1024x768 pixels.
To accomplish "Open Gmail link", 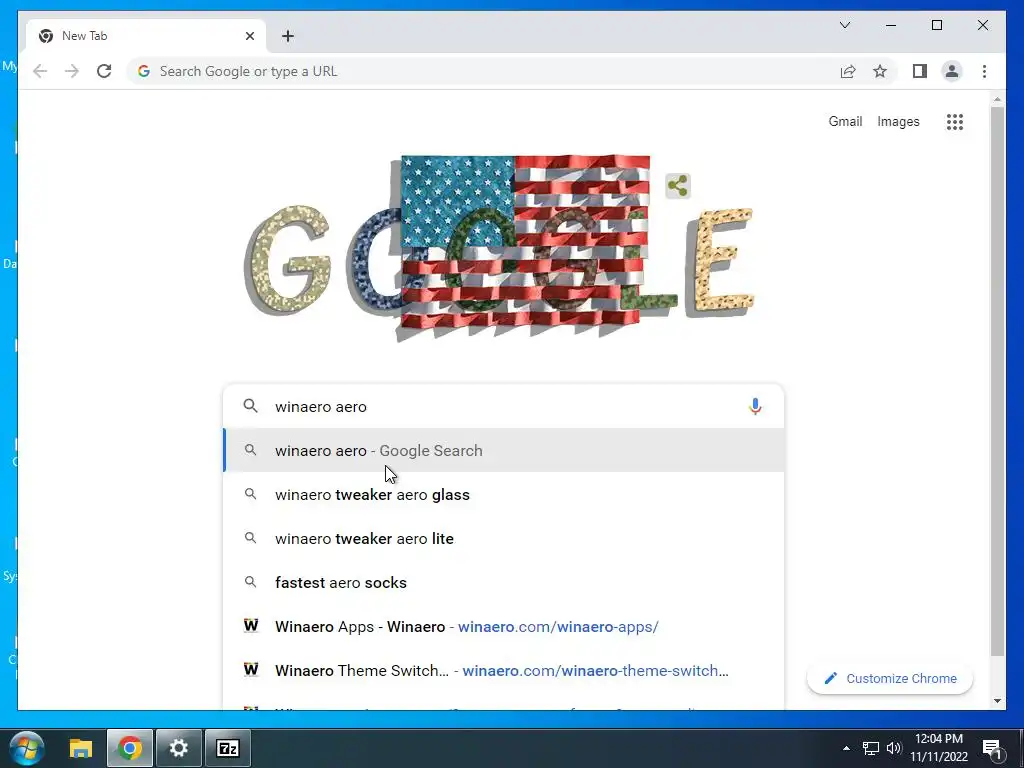I will [x=845, y=121].
